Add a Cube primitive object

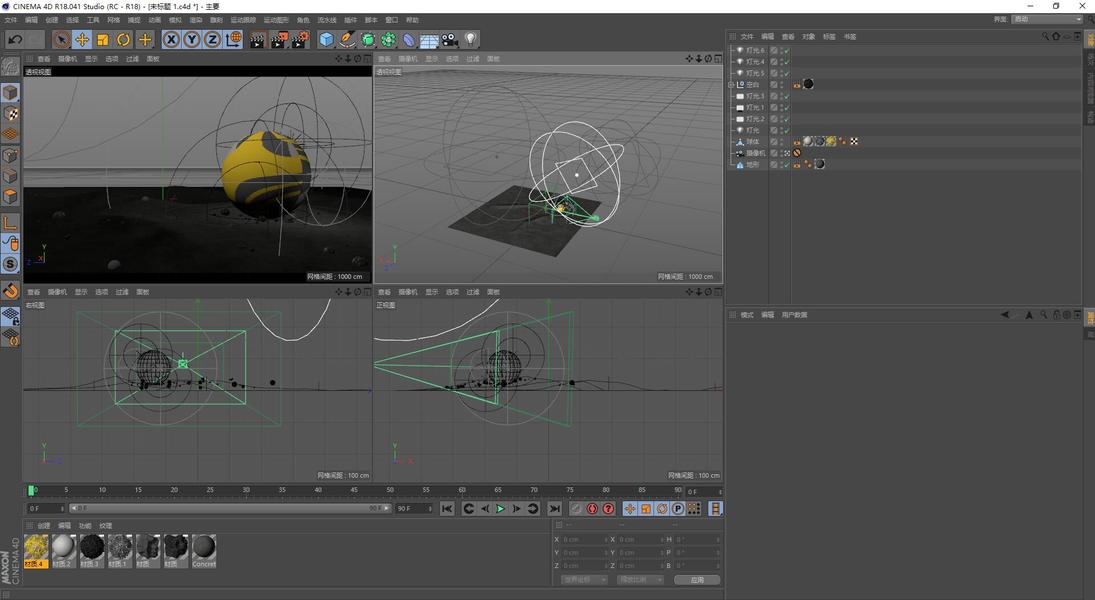click(326, 39)
